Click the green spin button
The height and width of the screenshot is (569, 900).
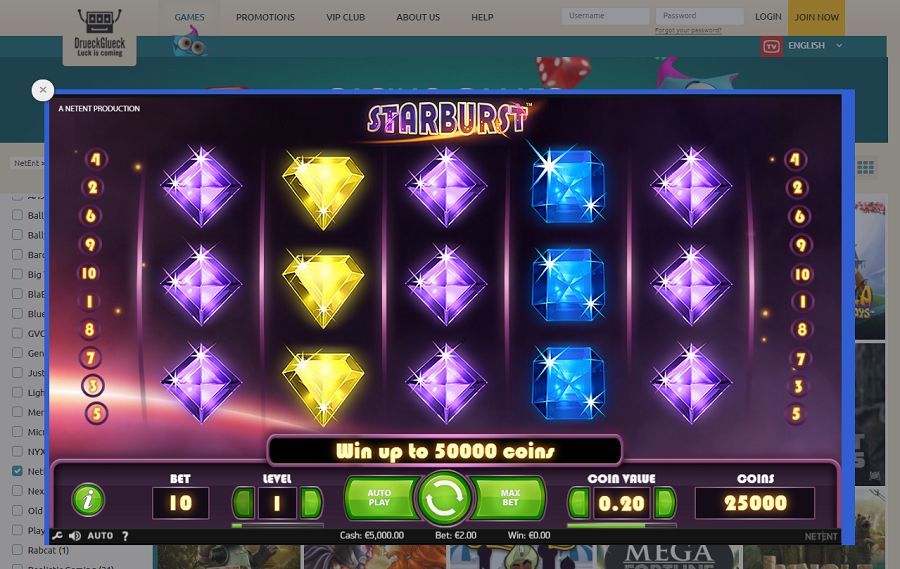coord(444,498)
